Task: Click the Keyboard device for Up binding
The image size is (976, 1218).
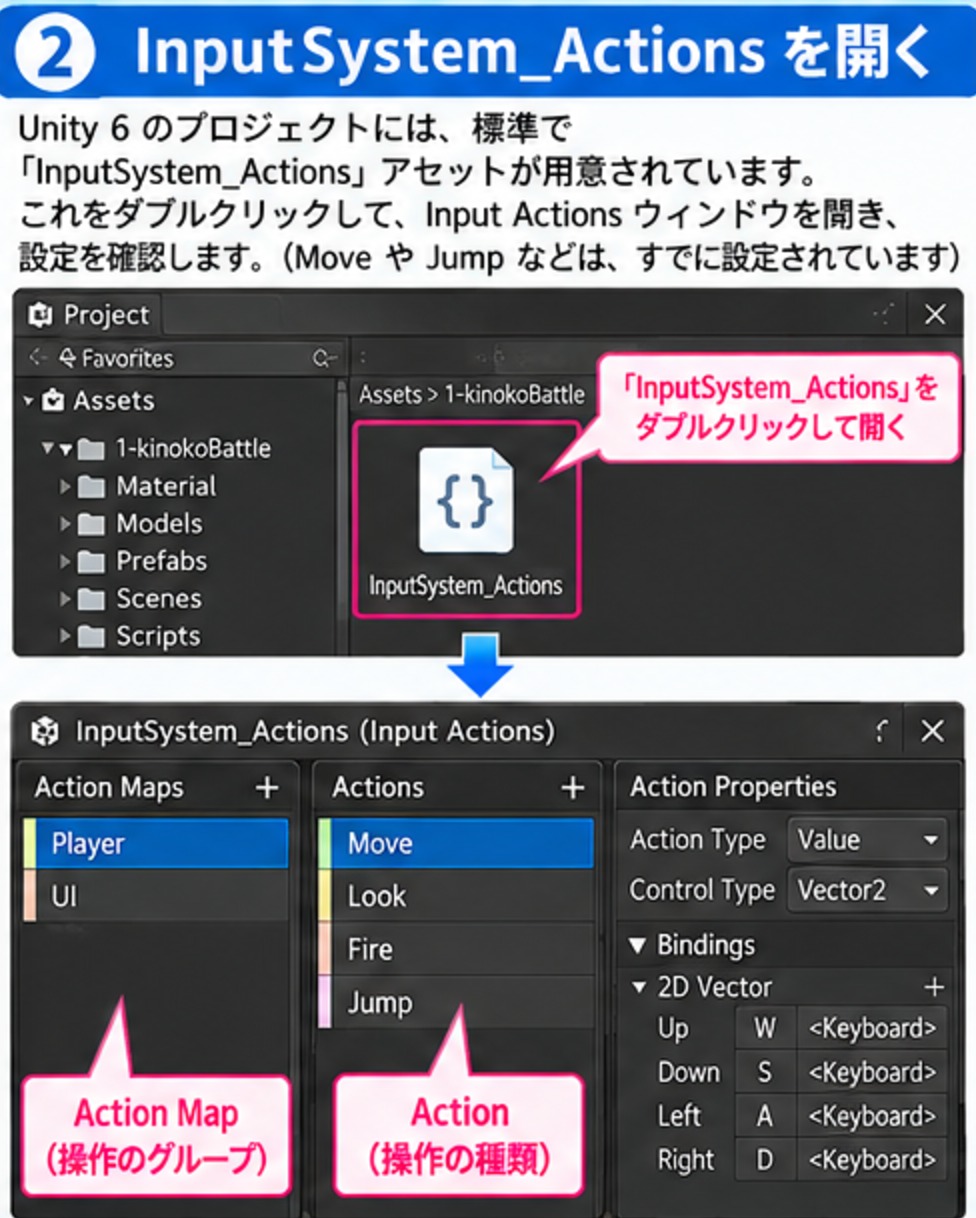Action: [872, 1029]
